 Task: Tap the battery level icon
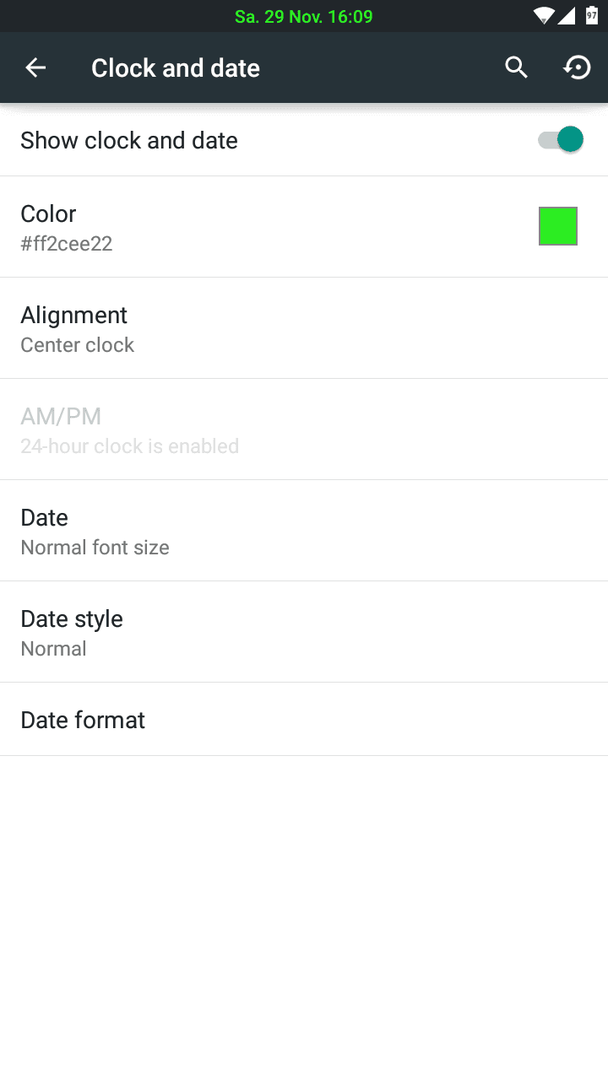[591, 15]
